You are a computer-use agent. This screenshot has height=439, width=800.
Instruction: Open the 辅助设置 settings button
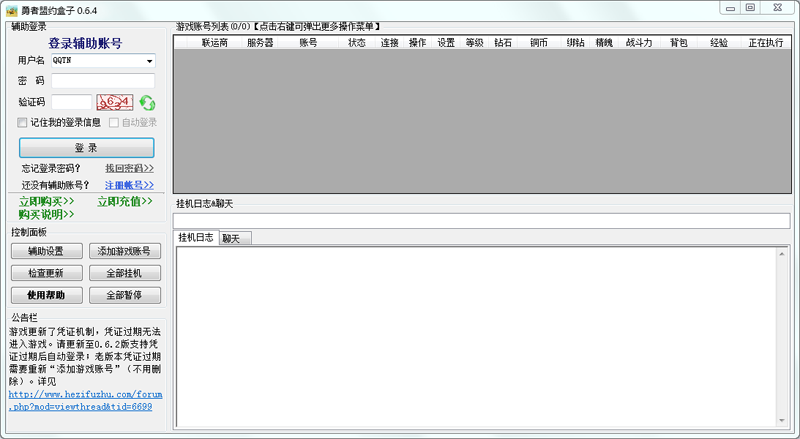tap(46, 251)
